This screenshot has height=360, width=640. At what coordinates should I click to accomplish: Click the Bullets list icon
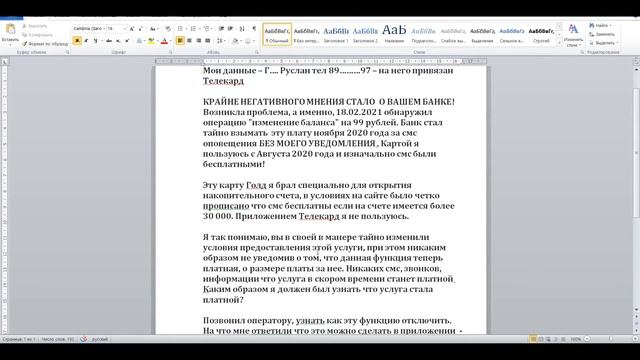pyautogui.click(x=180, y=29)
